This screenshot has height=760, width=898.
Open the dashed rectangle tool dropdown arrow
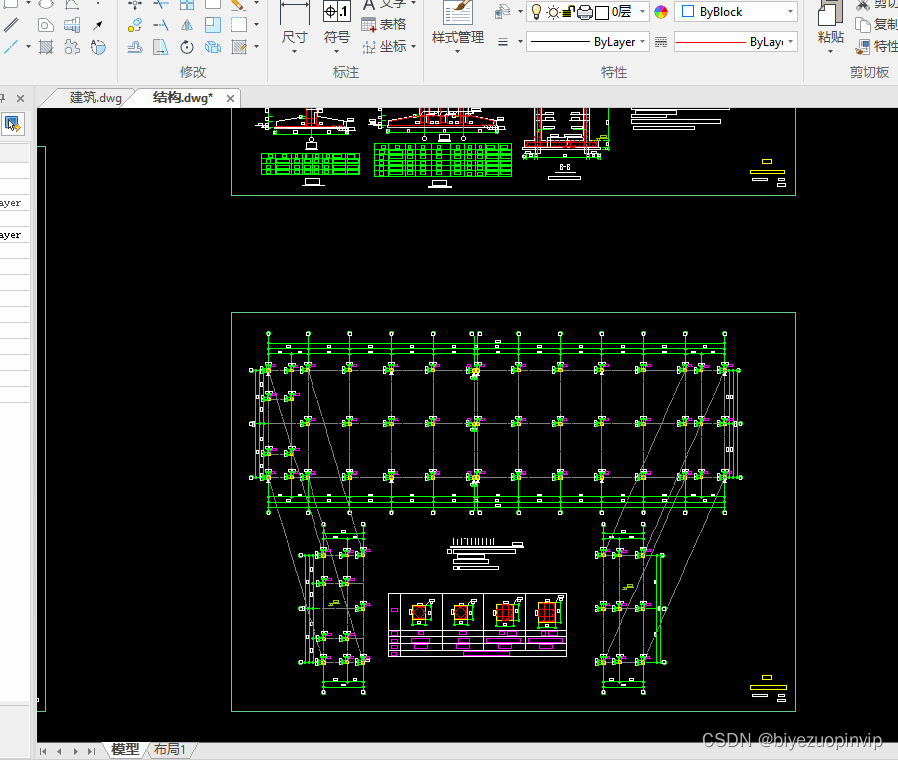point(256,25)
